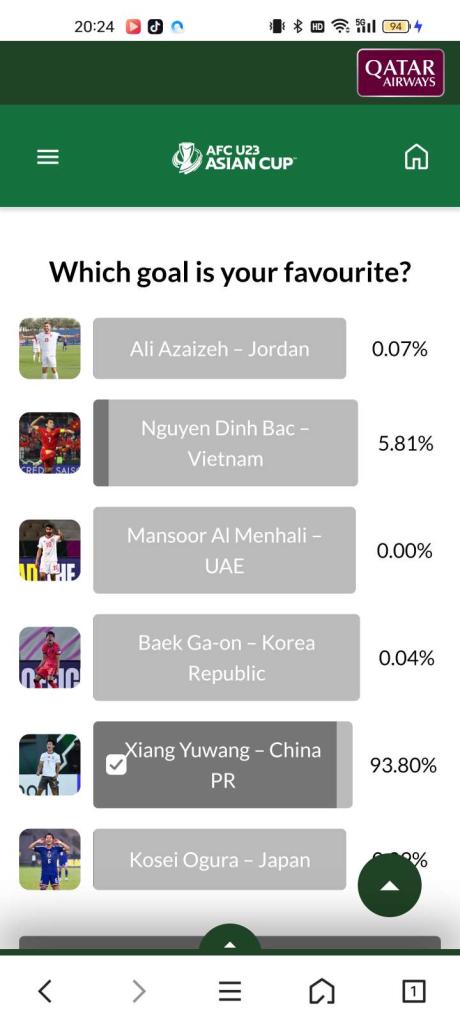Choose Baek Ga-on – Korea Republic option
This screenshot has height=1027, width=460.
click(x=226, y=658)
